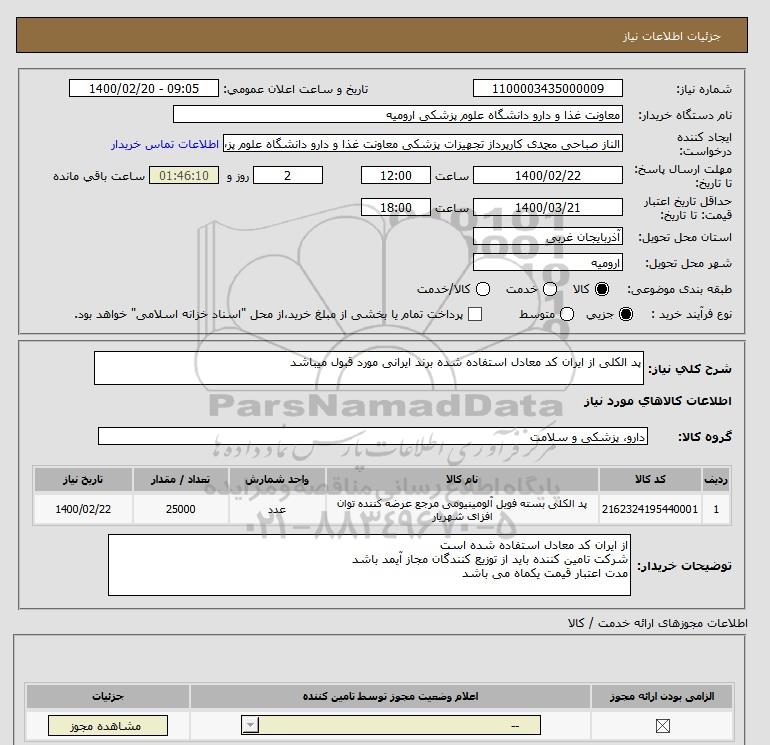Click the تعداد / مقدار column header

[181, 479]
